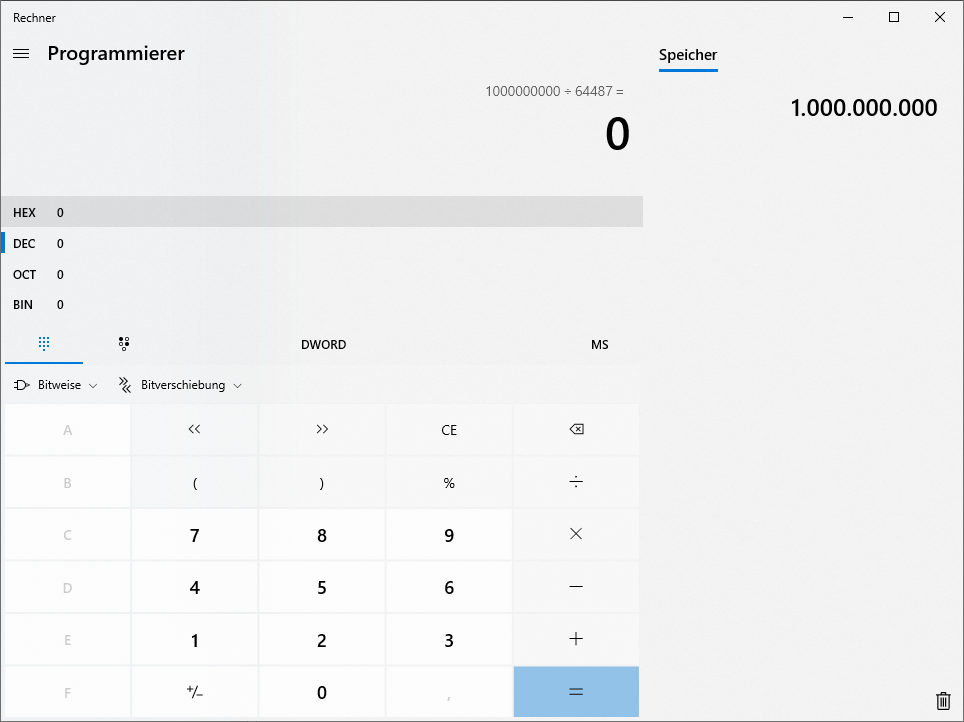Select the OCT number base
964x722 pixels.
coord(322,274)
